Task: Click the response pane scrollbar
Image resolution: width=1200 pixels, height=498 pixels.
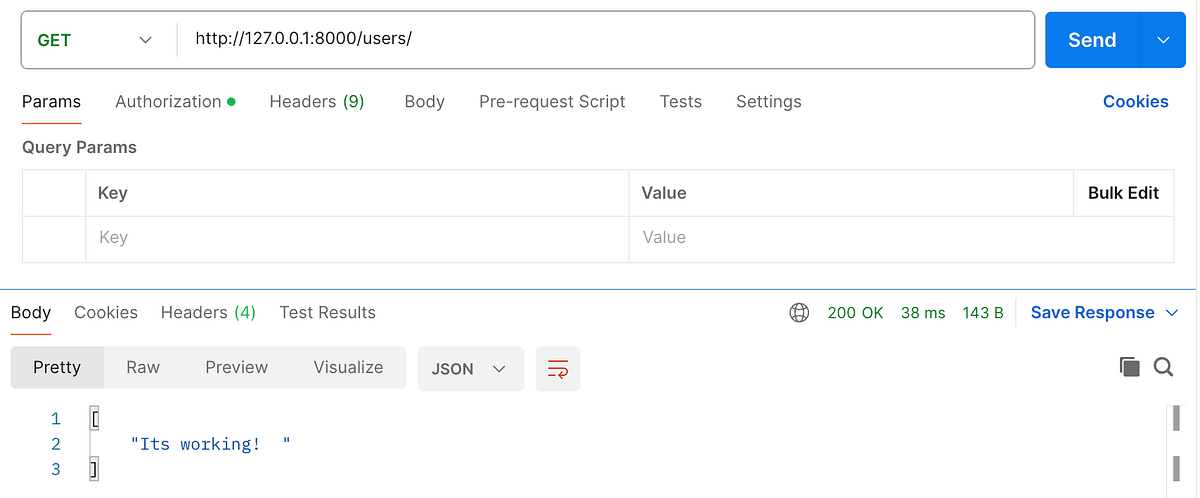Action: tap(1175, 445)
